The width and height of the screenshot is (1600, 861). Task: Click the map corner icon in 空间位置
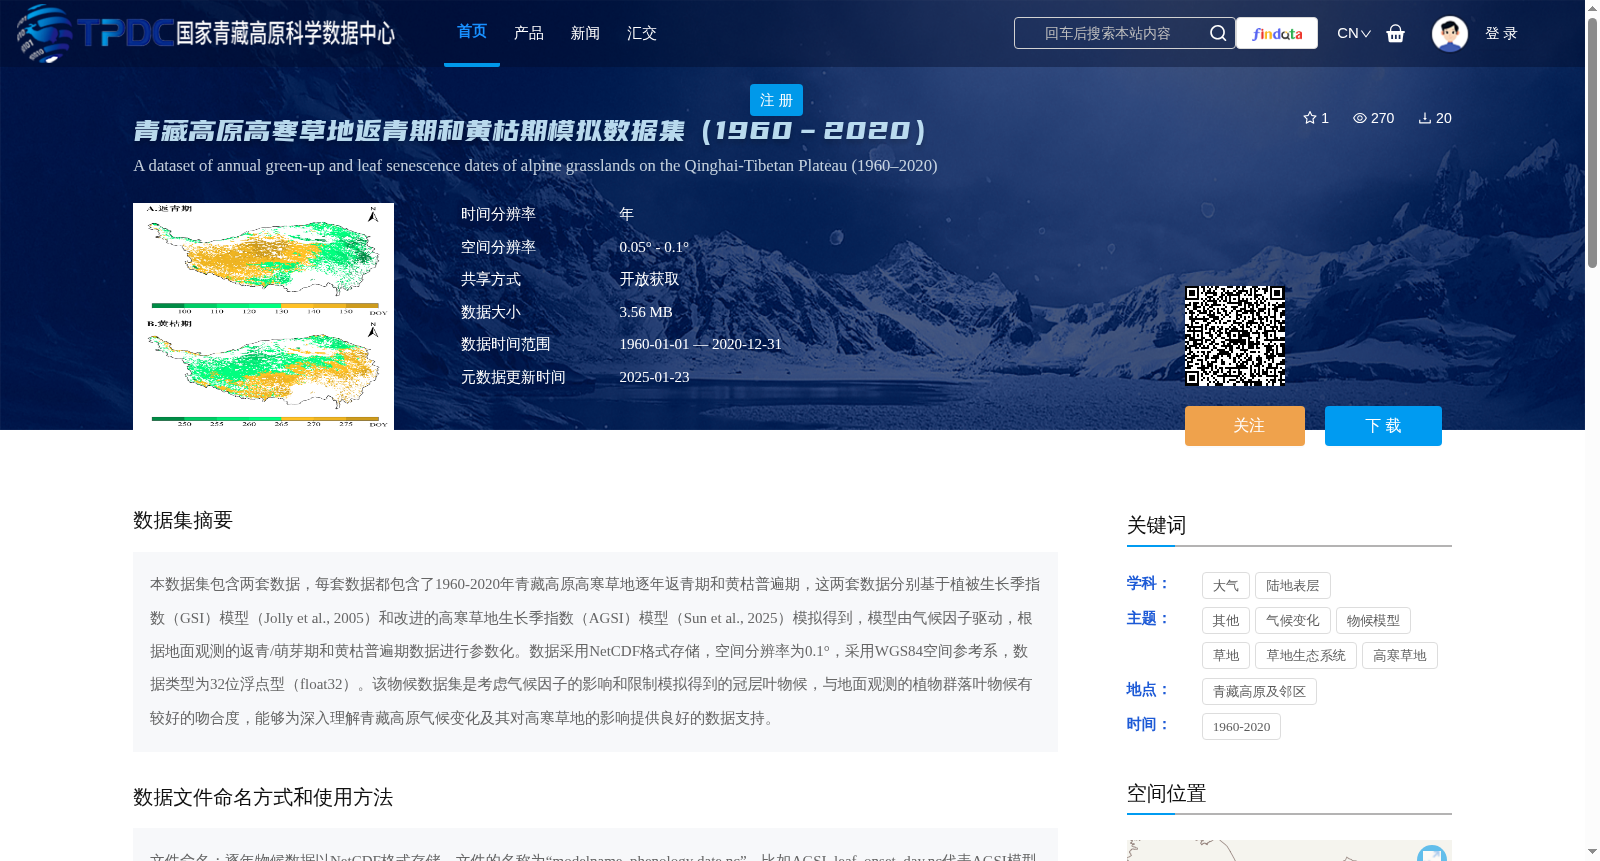coord(1432,853)
